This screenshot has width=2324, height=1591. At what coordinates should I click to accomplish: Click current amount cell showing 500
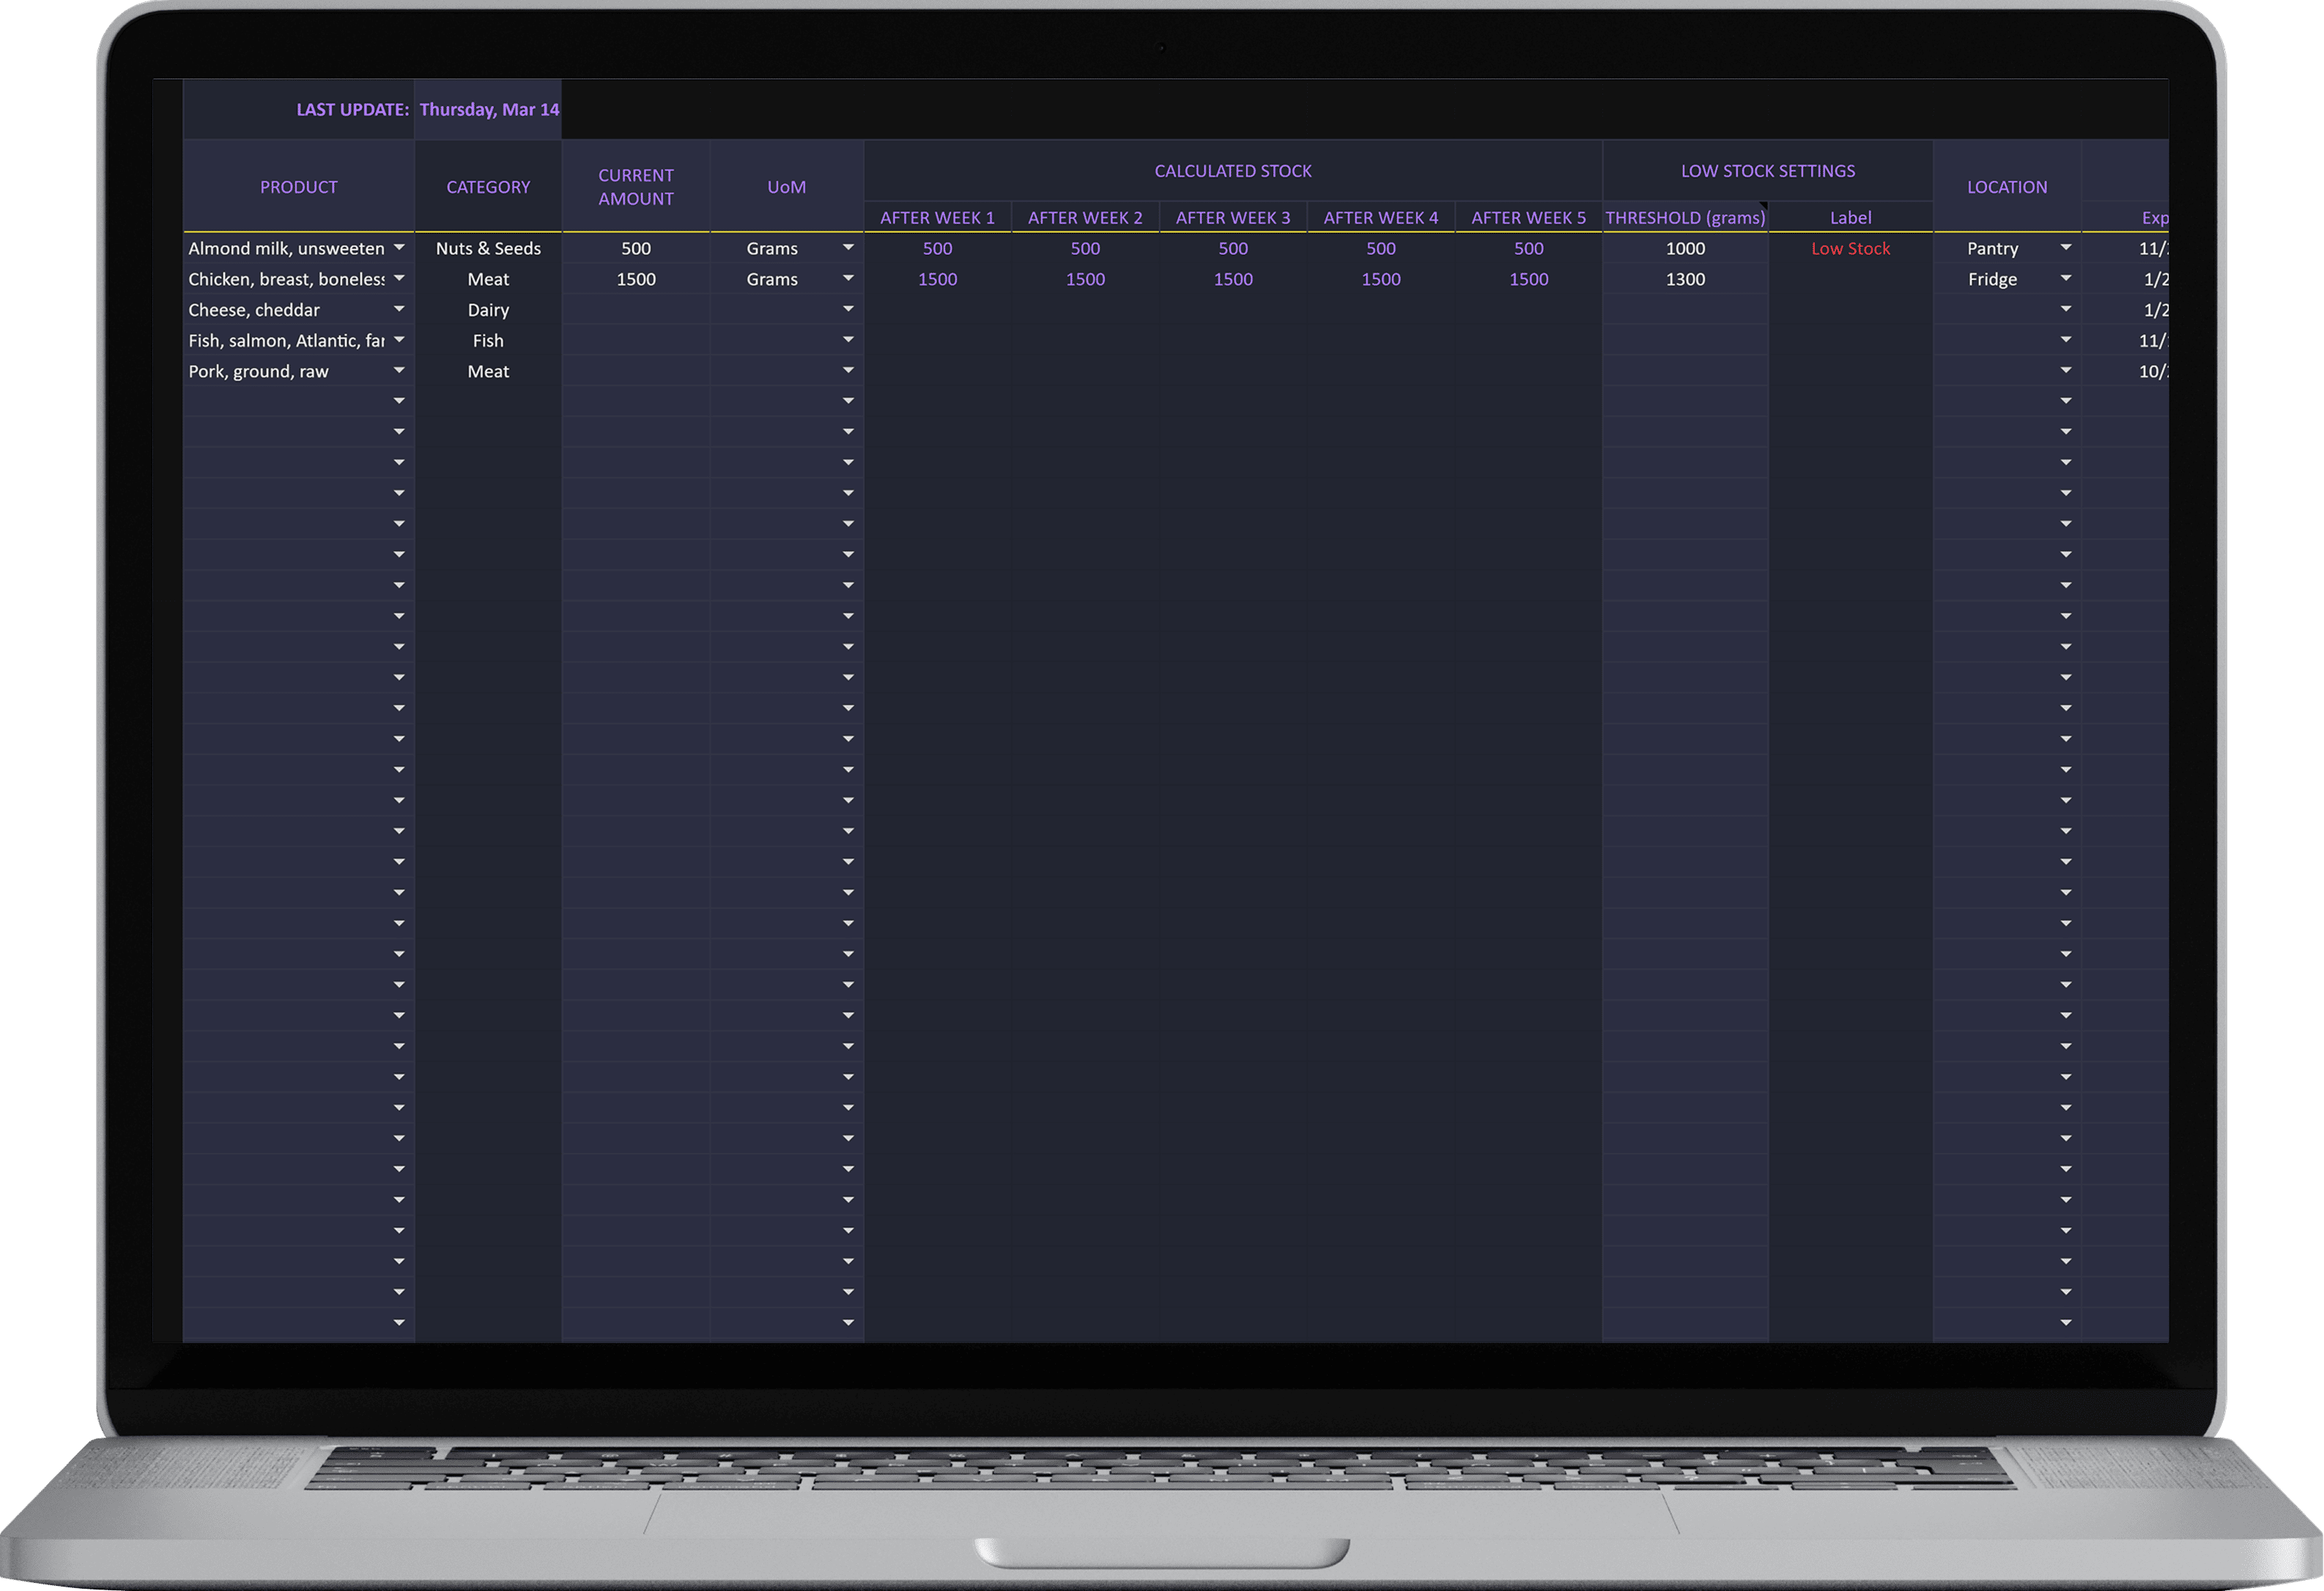[x=636, y=248]
